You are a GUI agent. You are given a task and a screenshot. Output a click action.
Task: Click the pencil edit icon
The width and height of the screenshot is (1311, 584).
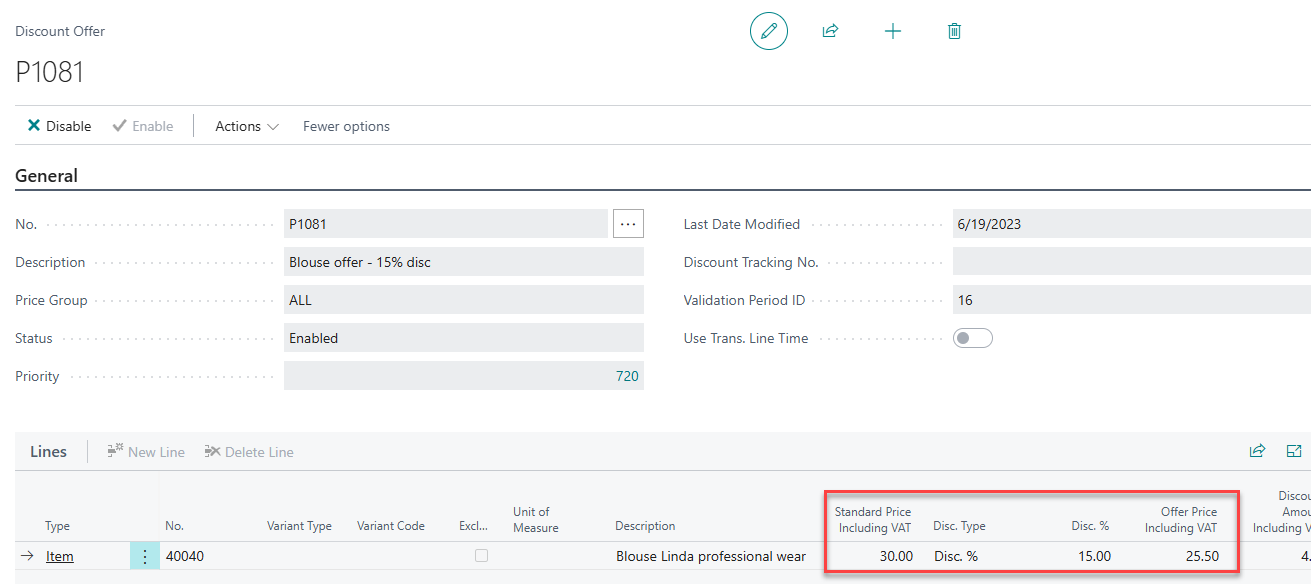tap(768, 32)
